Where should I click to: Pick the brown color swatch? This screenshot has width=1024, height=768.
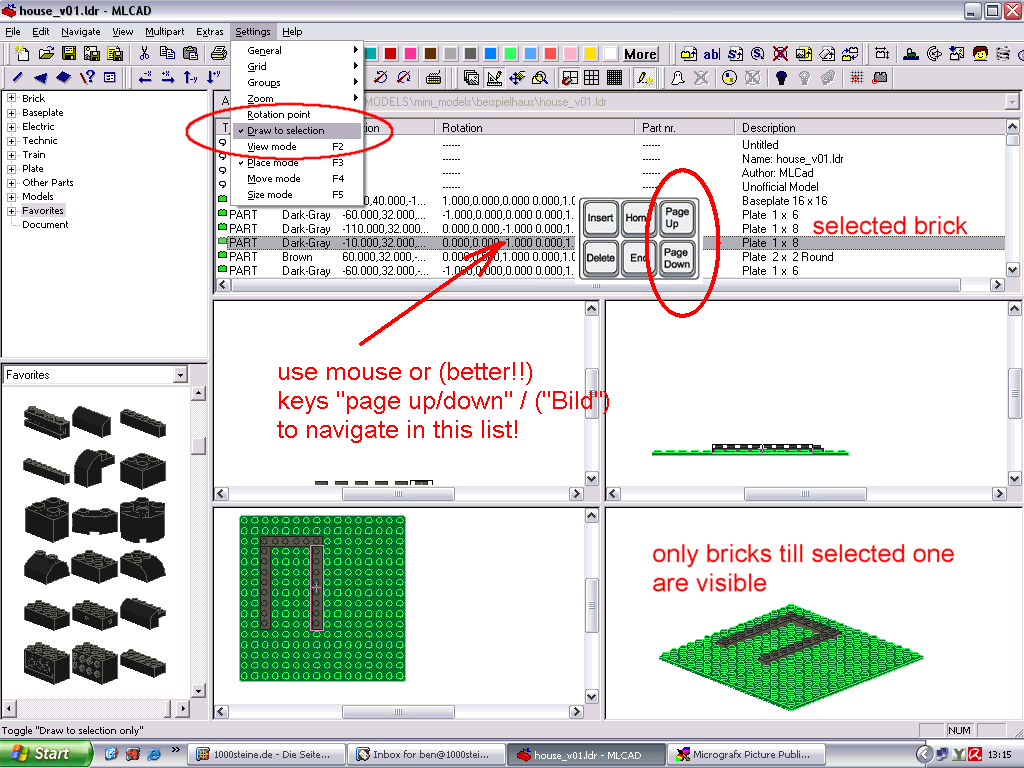[430, 54]
